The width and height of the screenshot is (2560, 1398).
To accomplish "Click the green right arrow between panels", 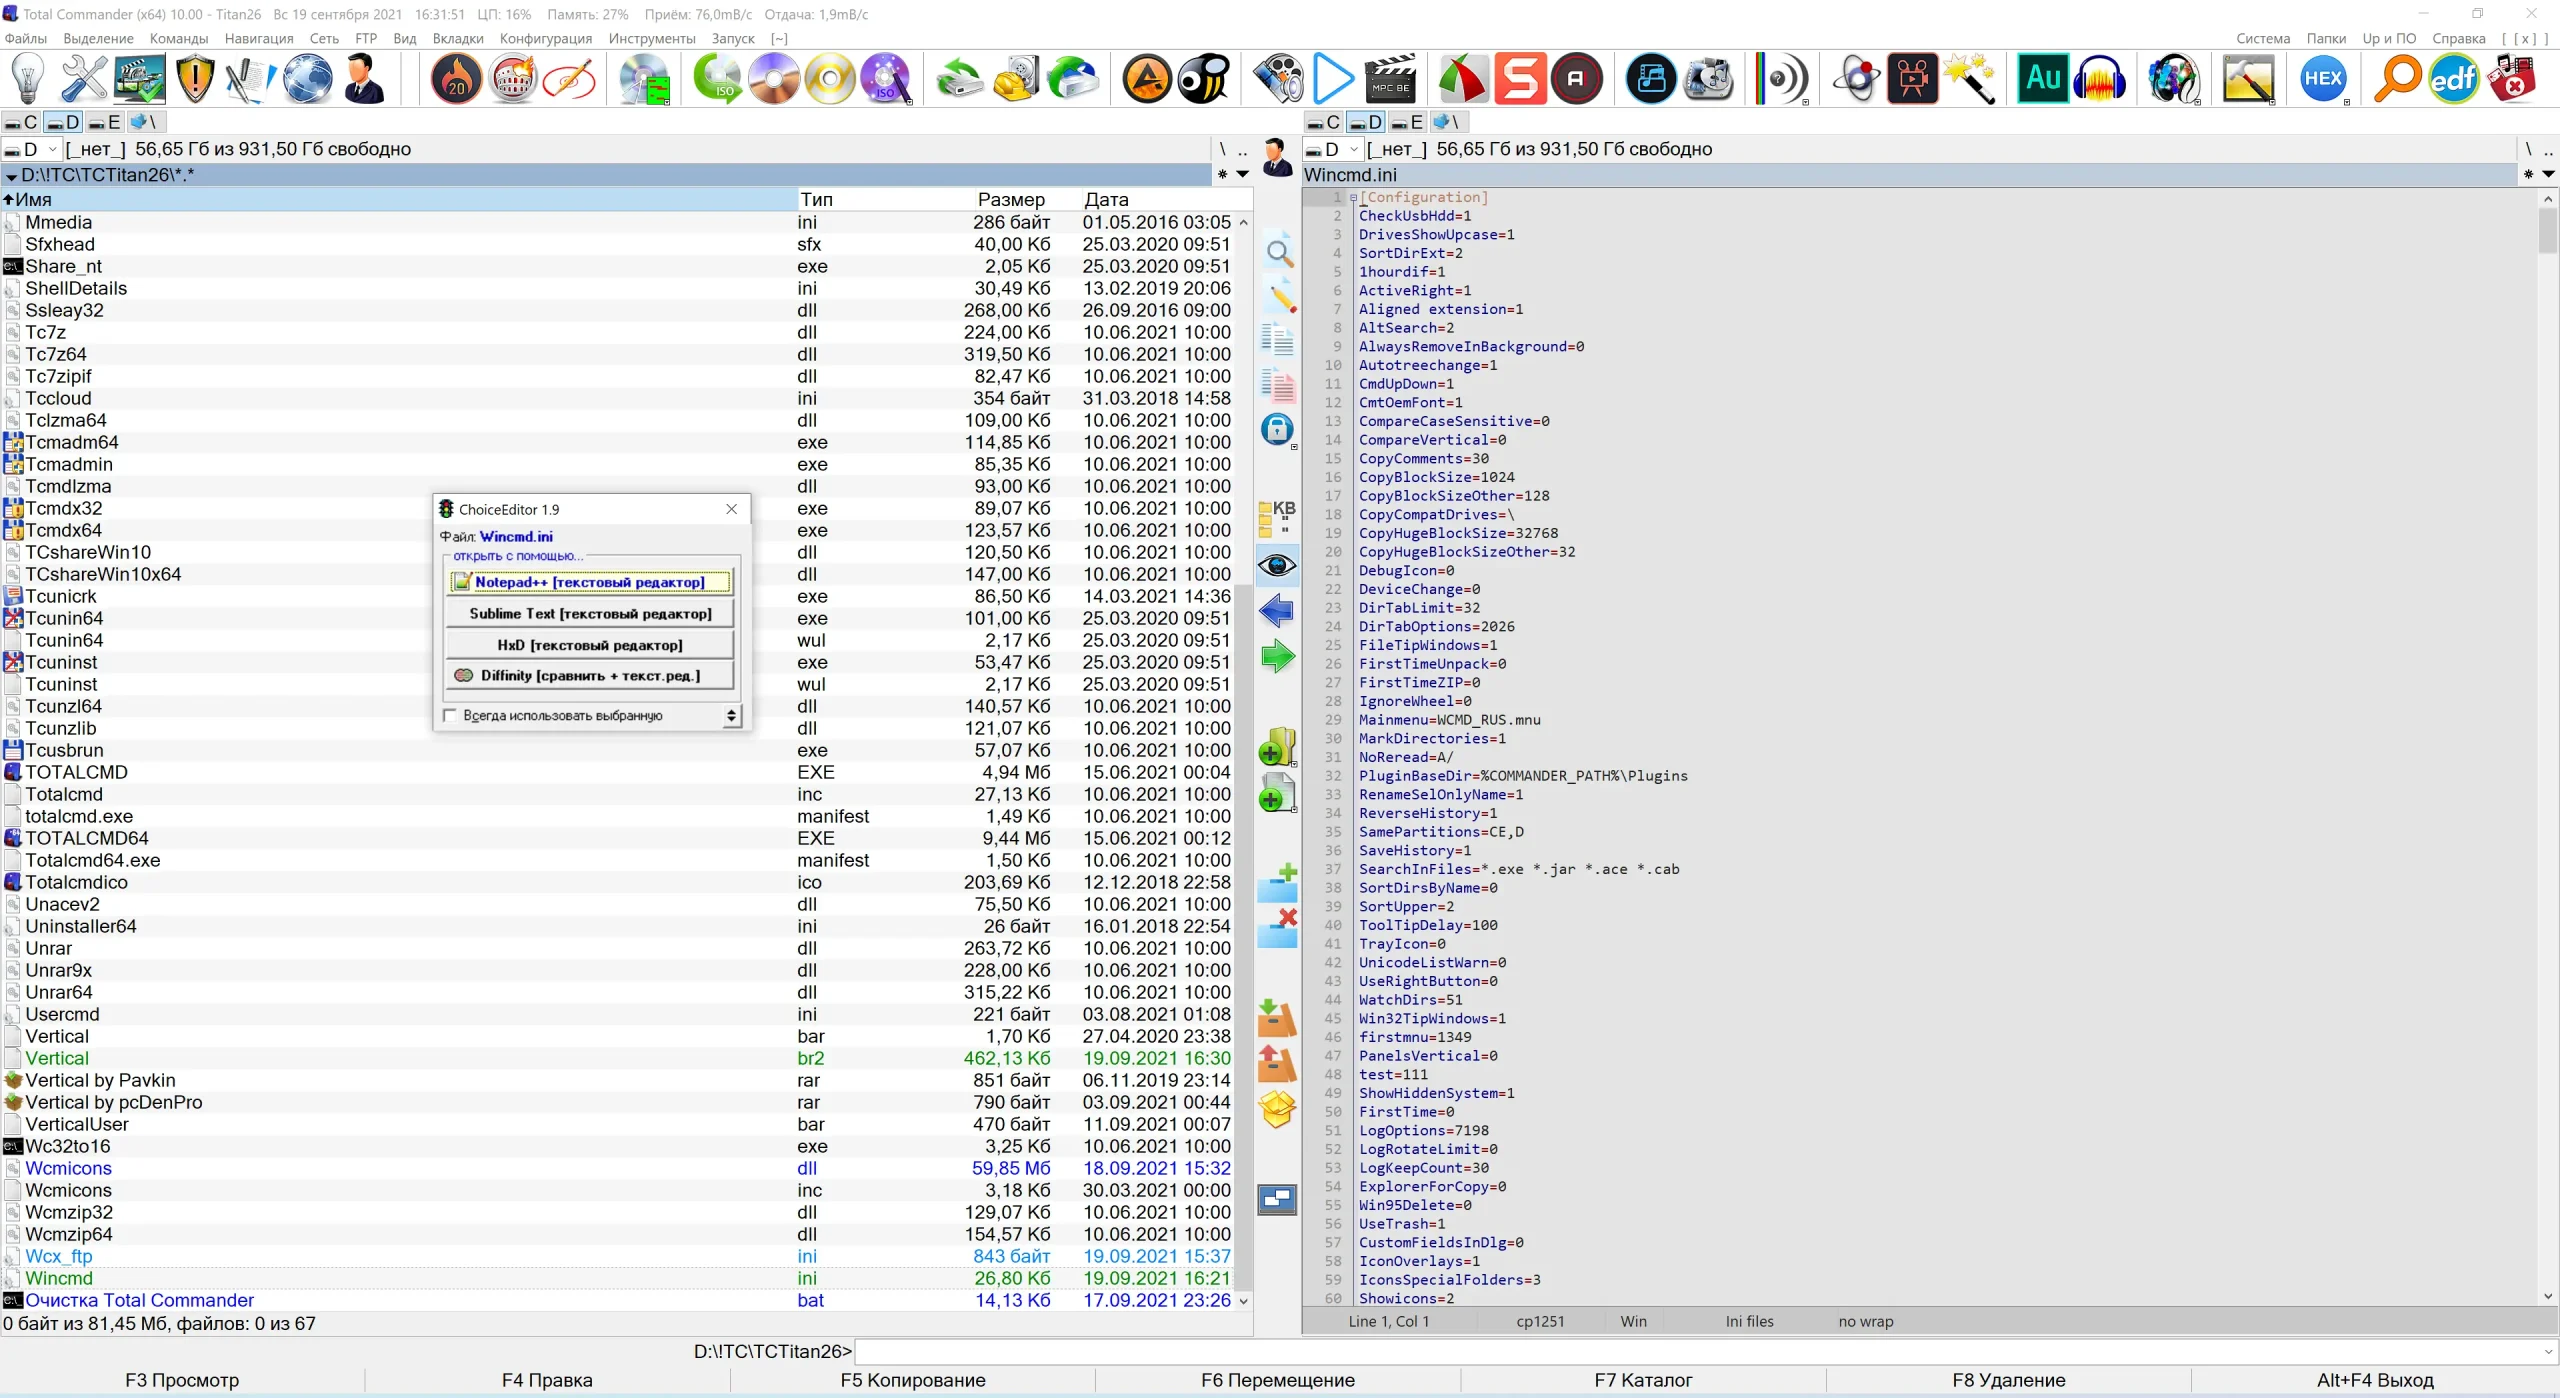I will (1277, 657).
